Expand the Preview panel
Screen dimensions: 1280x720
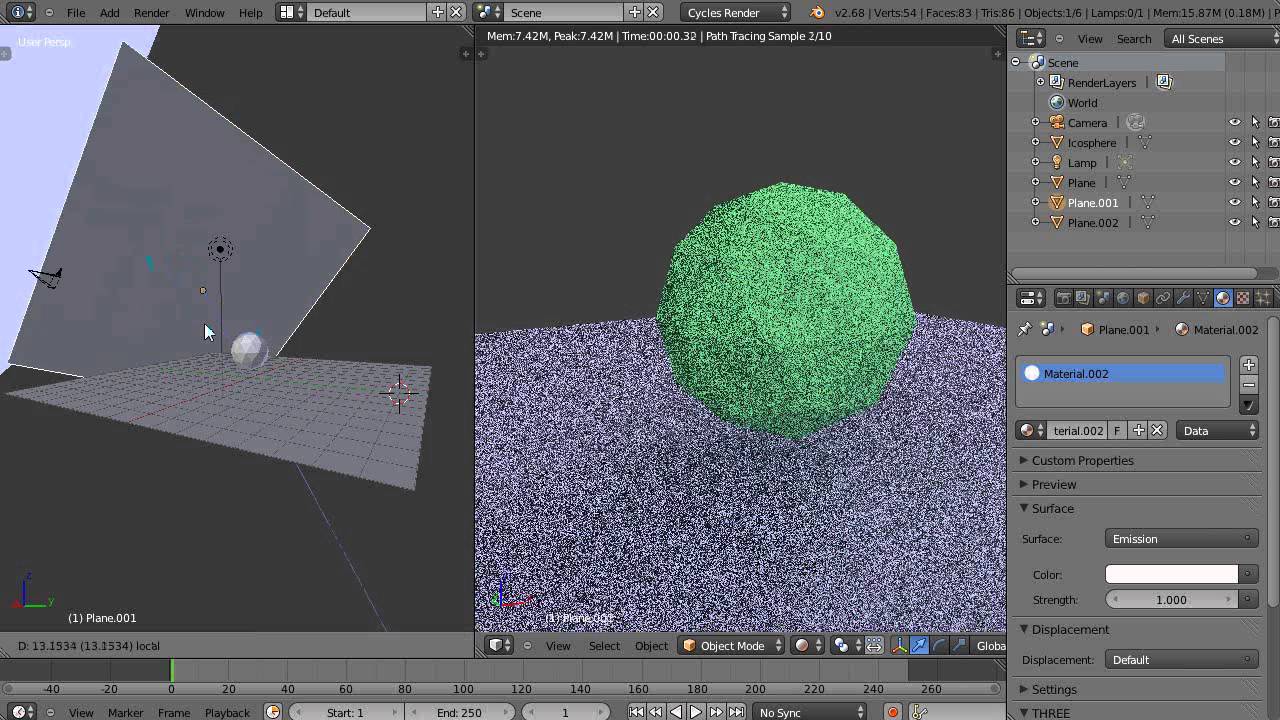1054,485
